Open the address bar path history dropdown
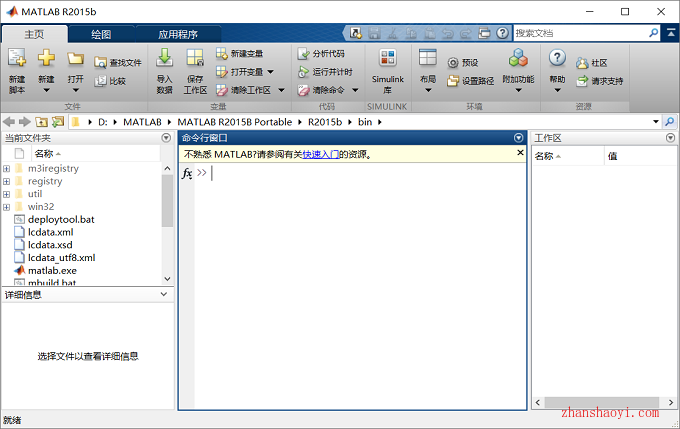 tap(656, 122)
